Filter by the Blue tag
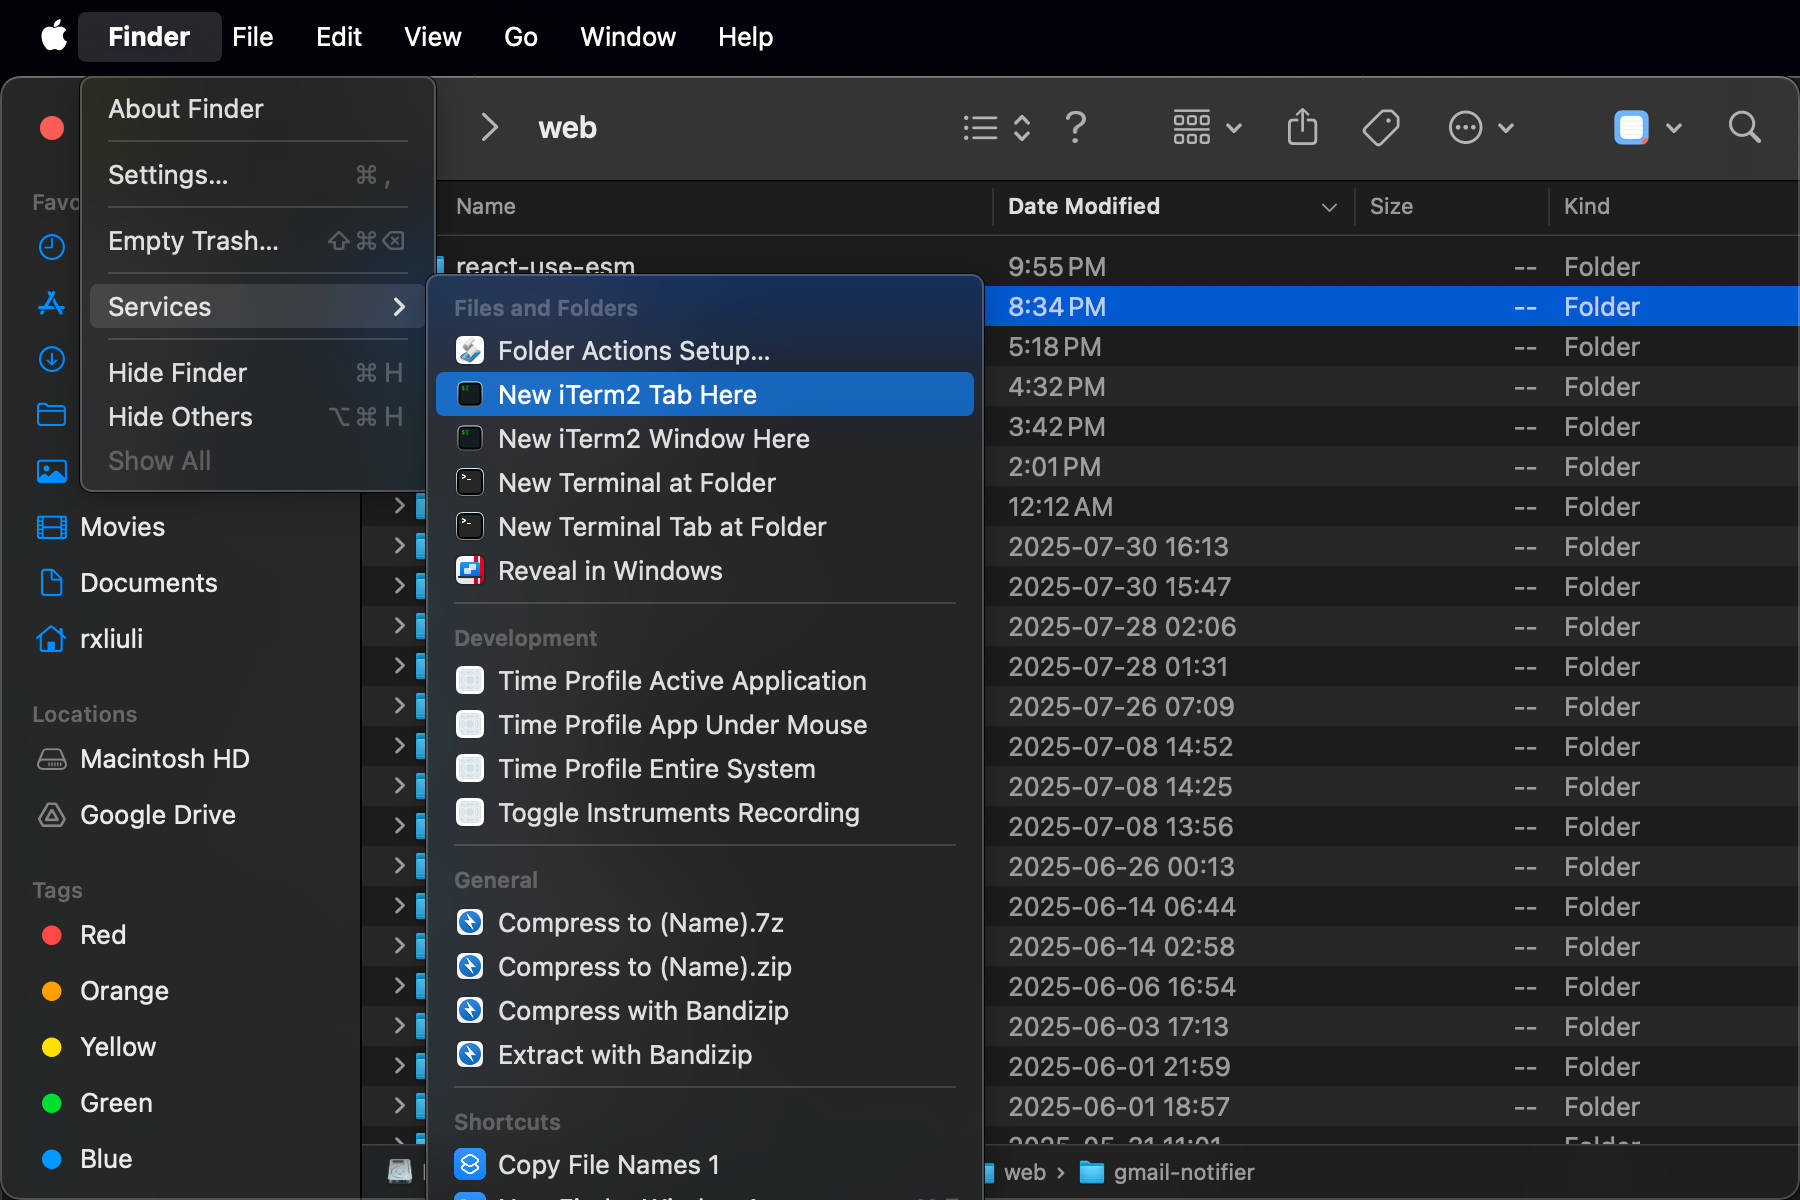 pyautogui.click(x=87, y=1159)
